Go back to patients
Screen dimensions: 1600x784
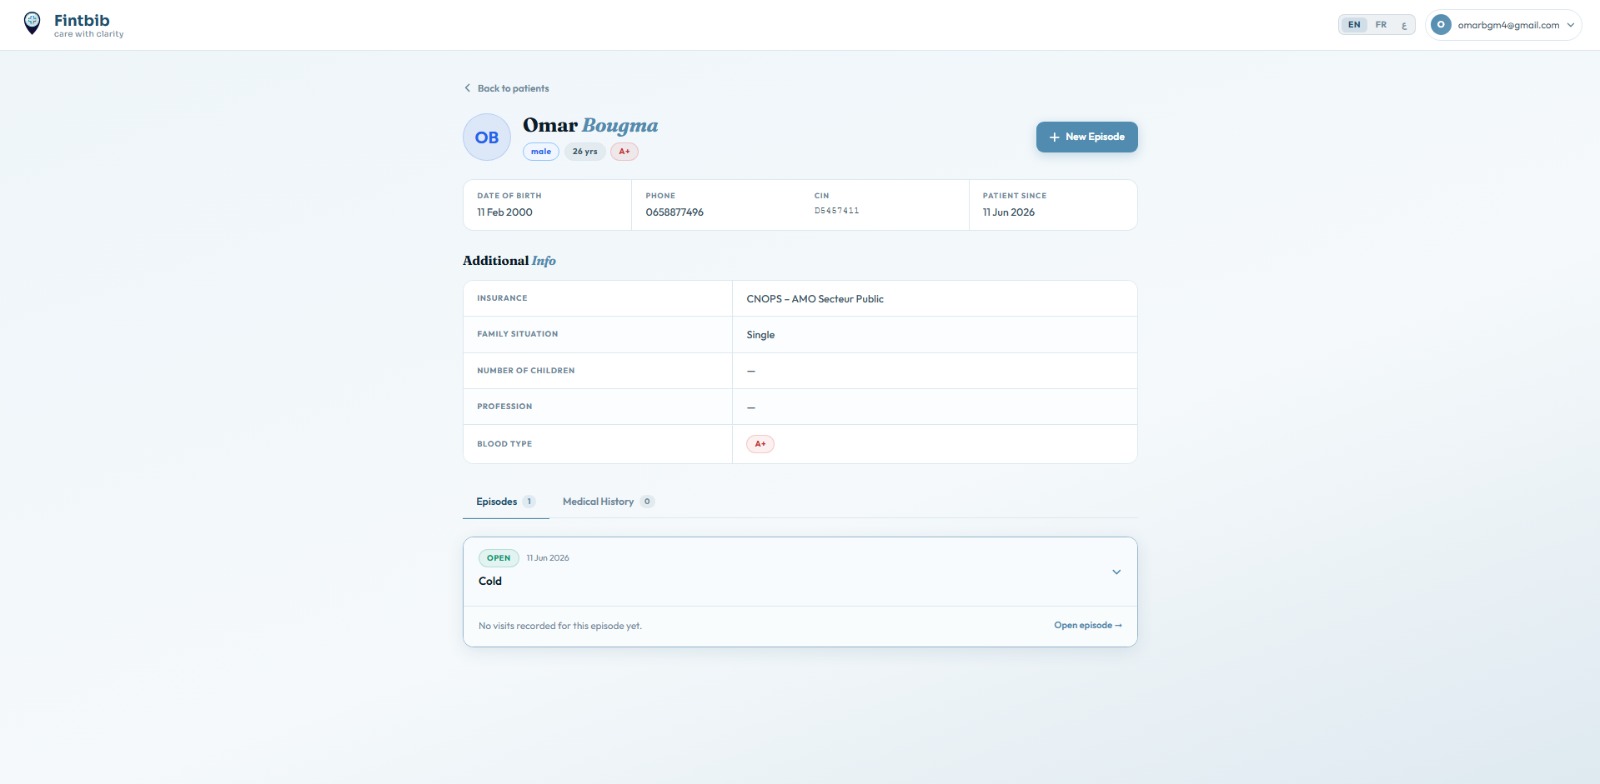(x=506, y=88)
